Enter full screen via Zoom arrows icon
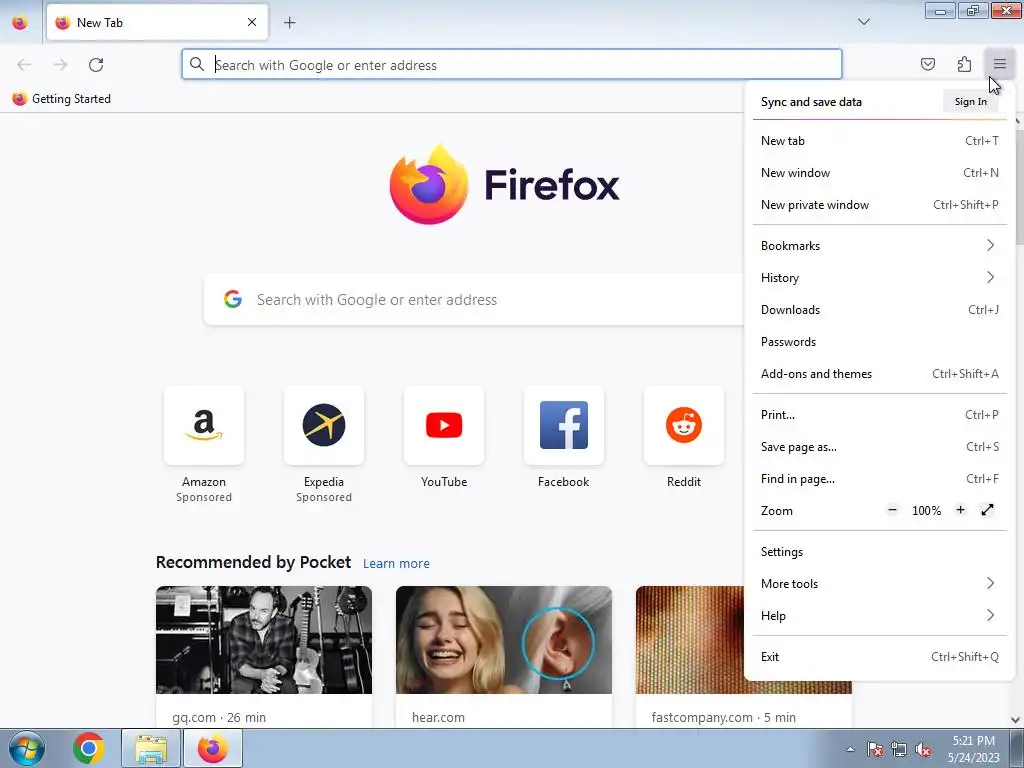Image resolution: width=1024 pixels, height=768 pixels. pos(987,510)
